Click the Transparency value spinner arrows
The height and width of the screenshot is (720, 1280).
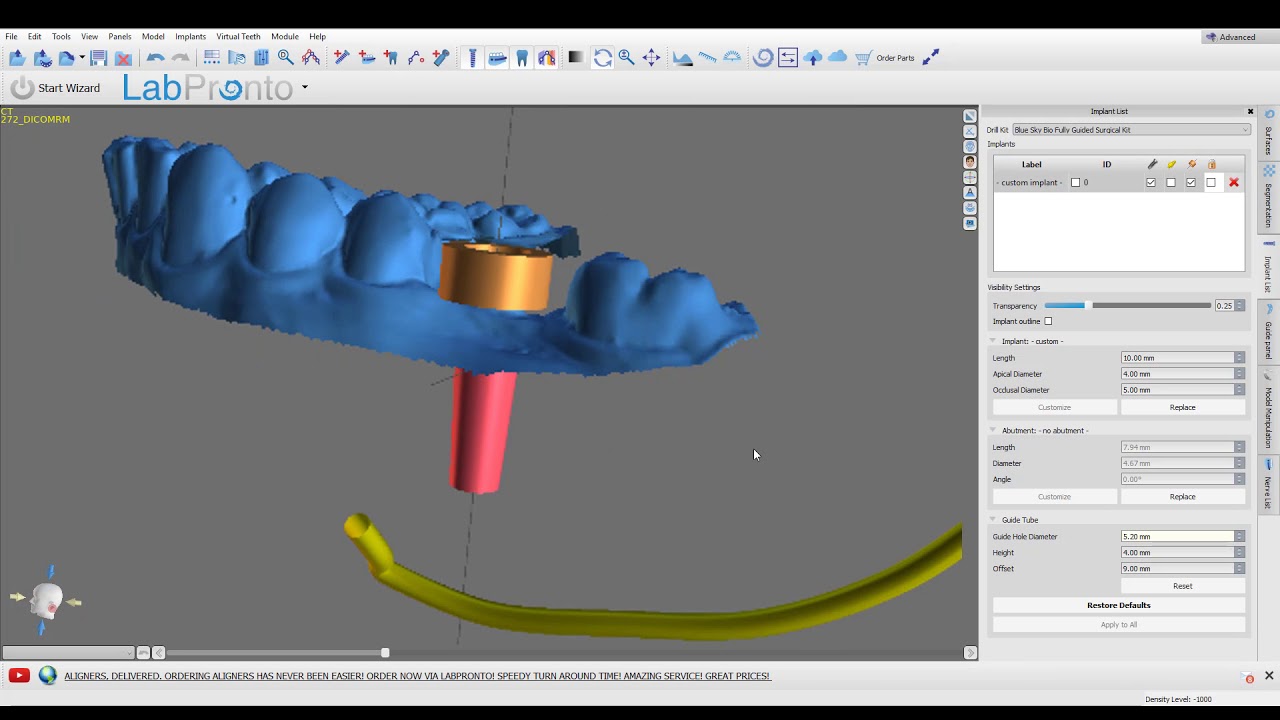(1240, 306)
